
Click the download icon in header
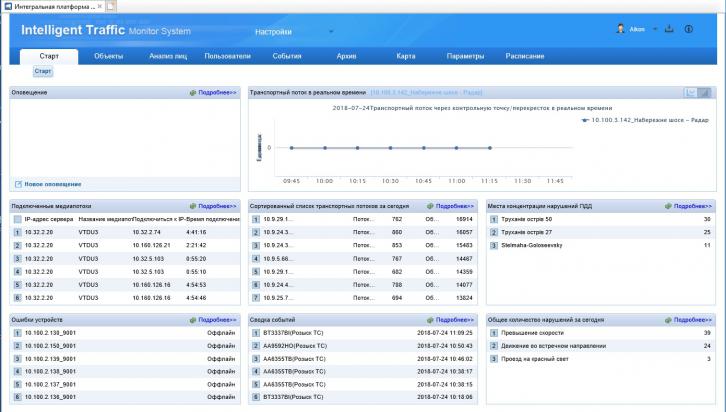coord(669,29)
